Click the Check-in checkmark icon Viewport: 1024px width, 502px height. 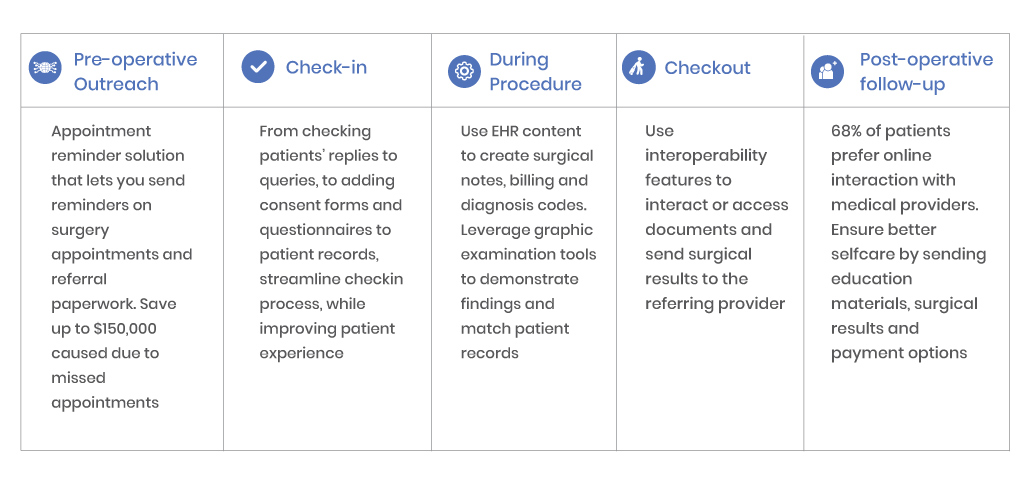click(x=258, y=67)
